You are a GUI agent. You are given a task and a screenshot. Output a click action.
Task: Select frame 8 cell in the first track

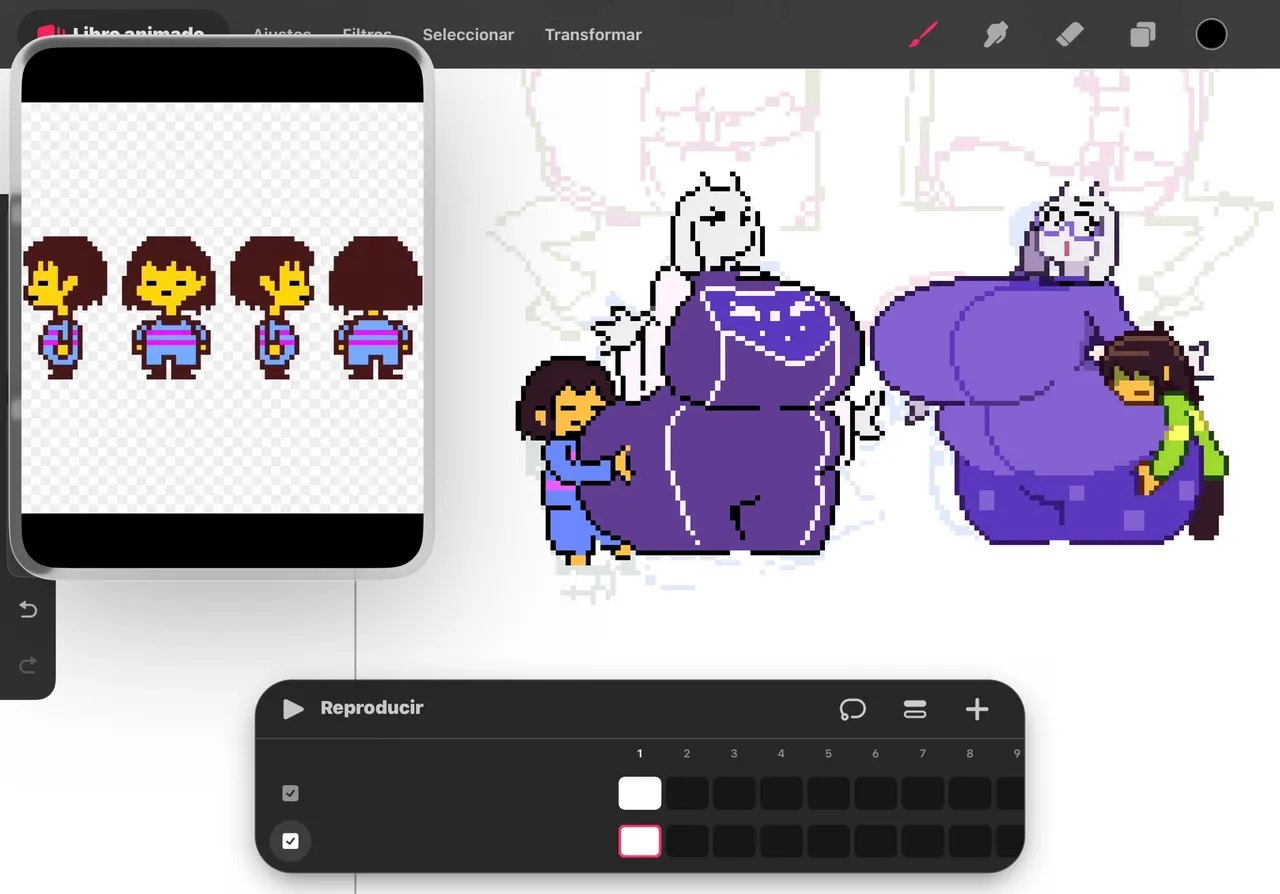pyautogui.click(x=969, y=793)
